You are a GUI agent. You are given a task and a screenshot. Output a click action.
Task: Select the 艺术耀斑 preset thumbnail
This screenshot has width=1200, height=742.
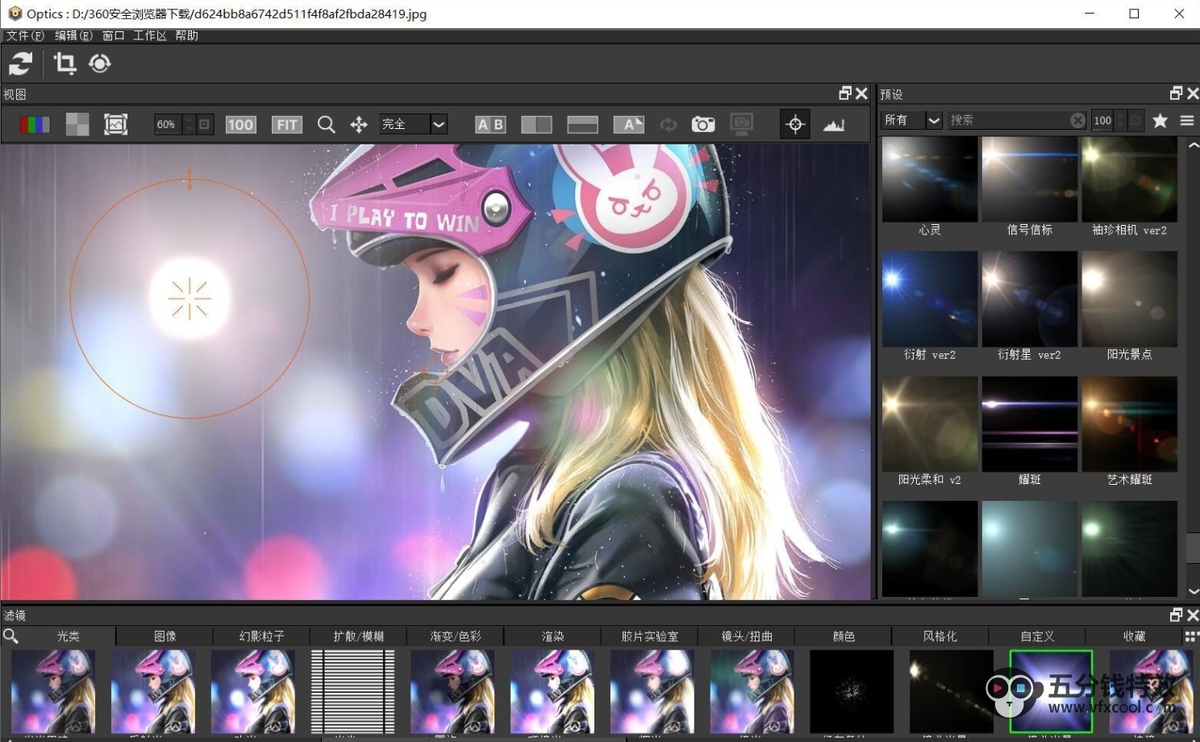1130,424
